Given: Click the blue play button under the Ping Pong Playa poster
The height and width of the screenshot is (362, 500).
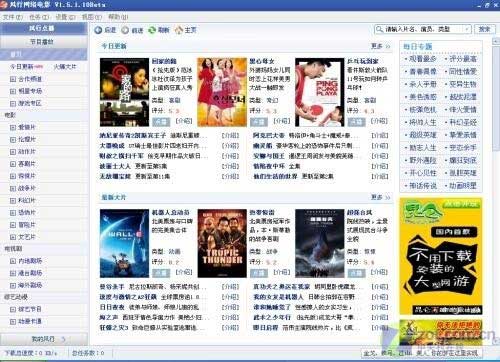Looking at the screenshot, I should click(356, 121).
